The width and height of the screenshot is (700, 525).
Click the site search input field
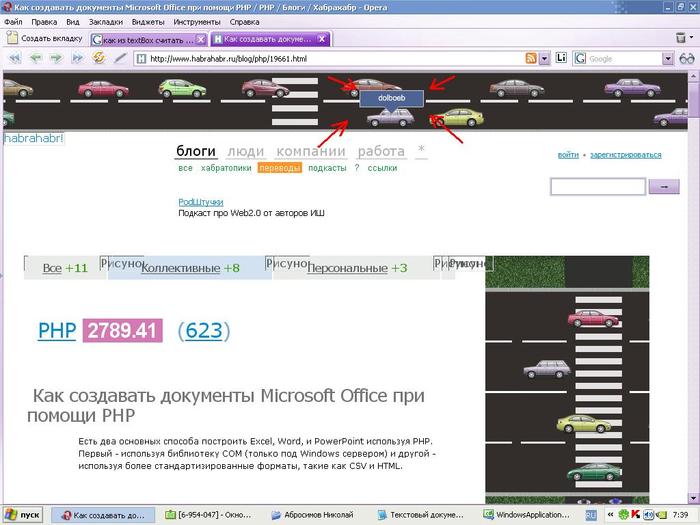click(x=598, y=187)
